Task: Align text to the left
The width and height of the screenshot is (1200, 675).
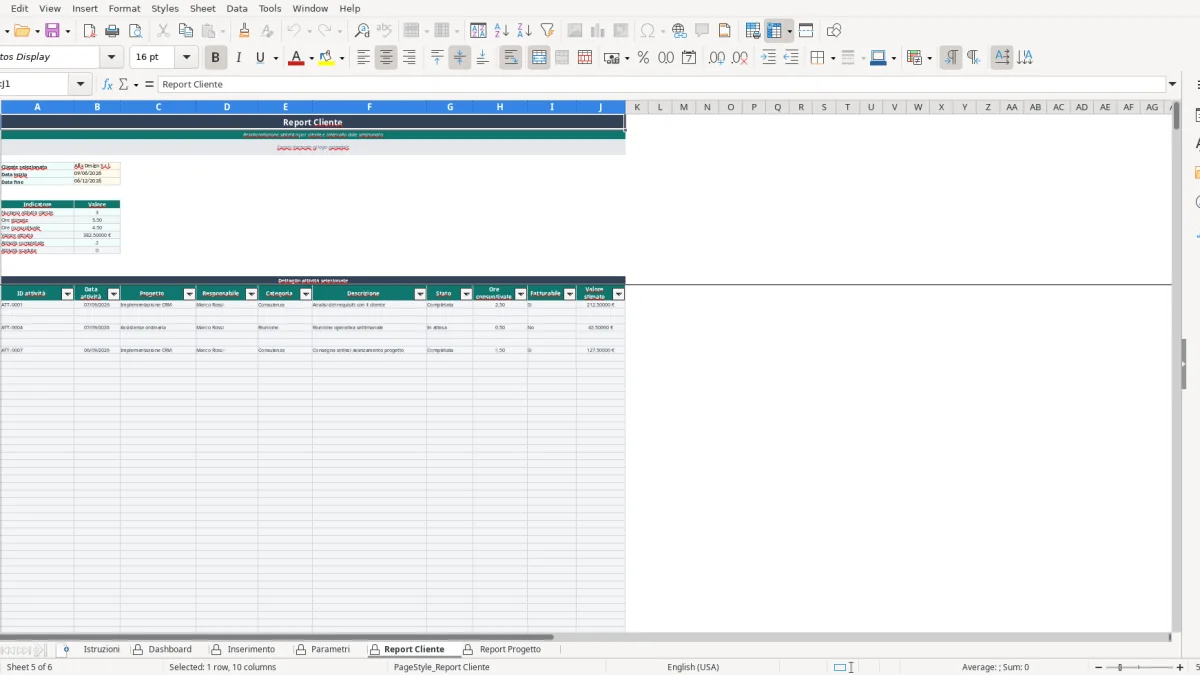Action: click(x=364, y=58)
